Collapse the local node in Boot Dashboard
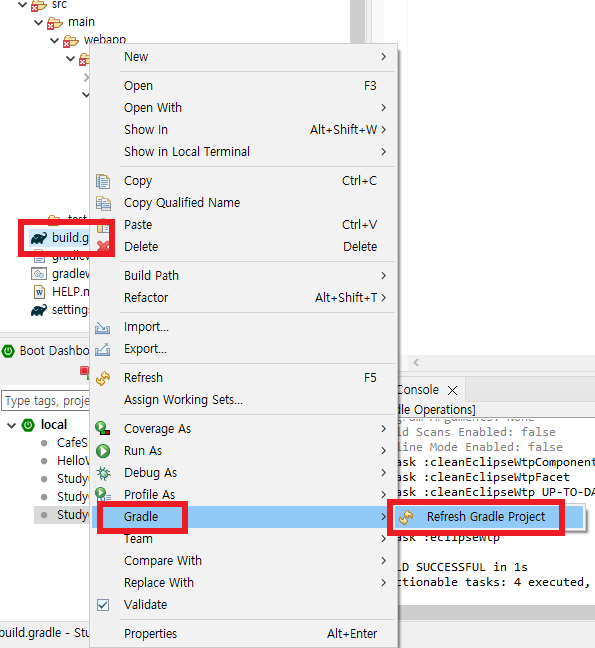The width and height of the screenshot is (595, 648). click(12, 425)
